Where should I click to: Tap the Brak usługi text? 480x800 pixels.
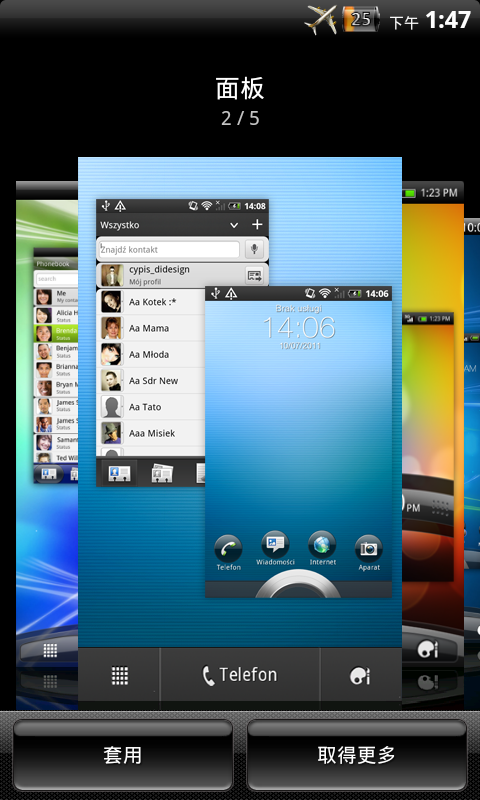click(x=298, y=309)
